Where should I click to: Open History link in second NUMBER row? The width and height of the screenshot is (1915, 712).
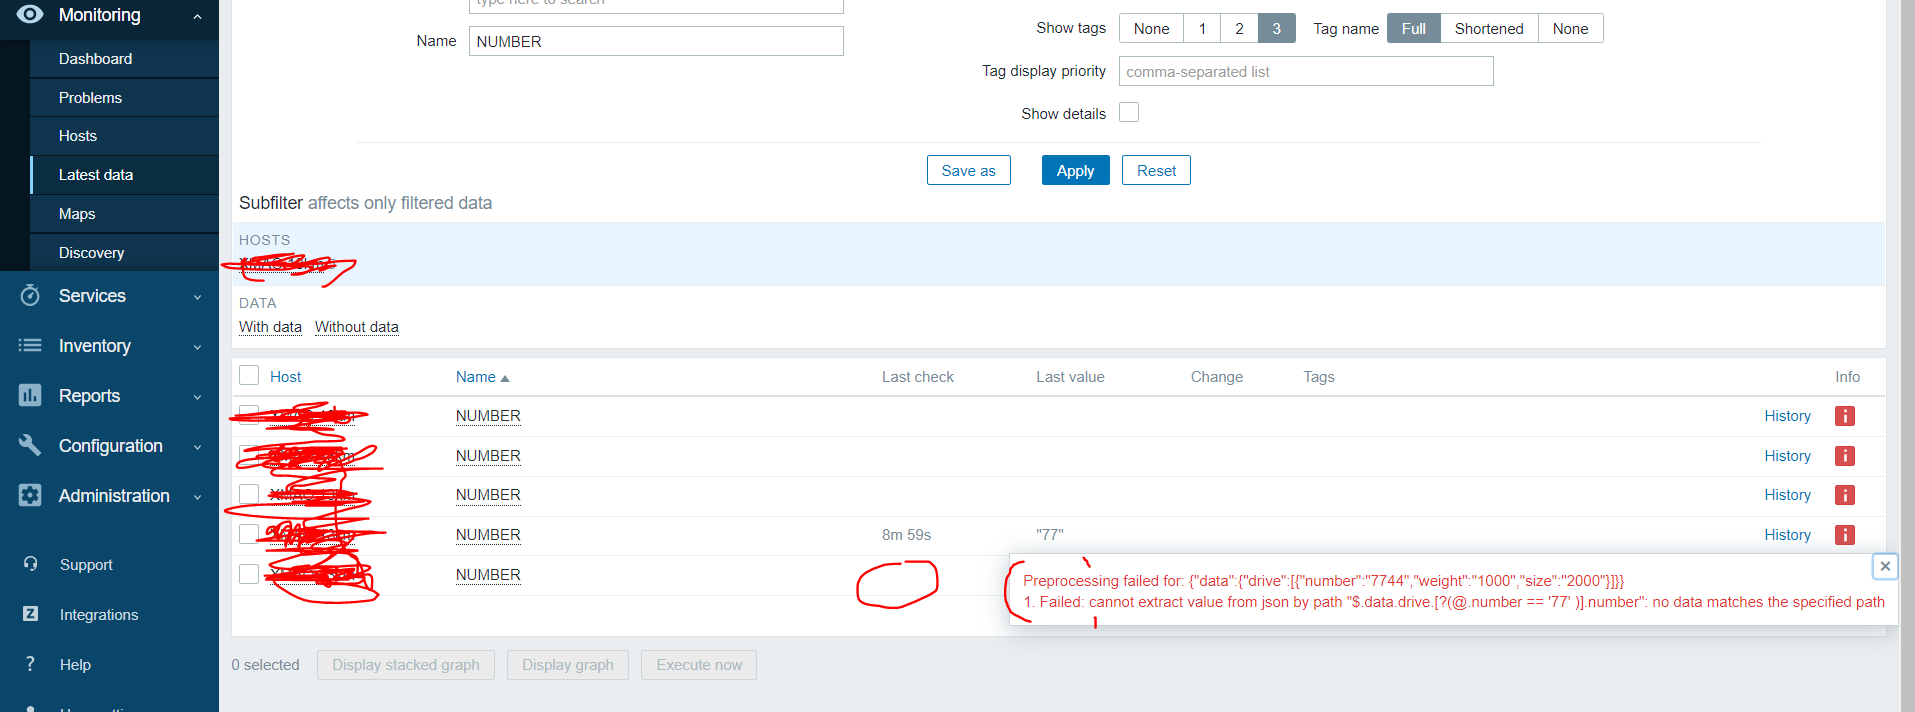(x=1787, y=456)
